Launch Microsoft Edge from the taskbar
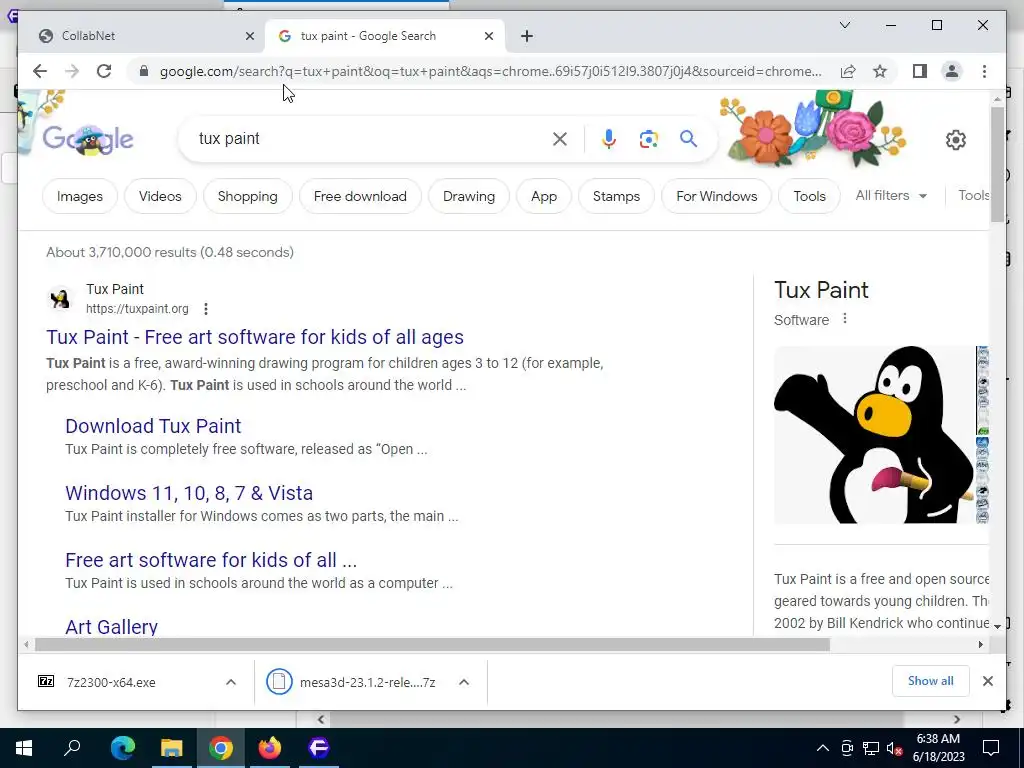The height and width of the screenshot is (768, 1024). pos(122,748)
